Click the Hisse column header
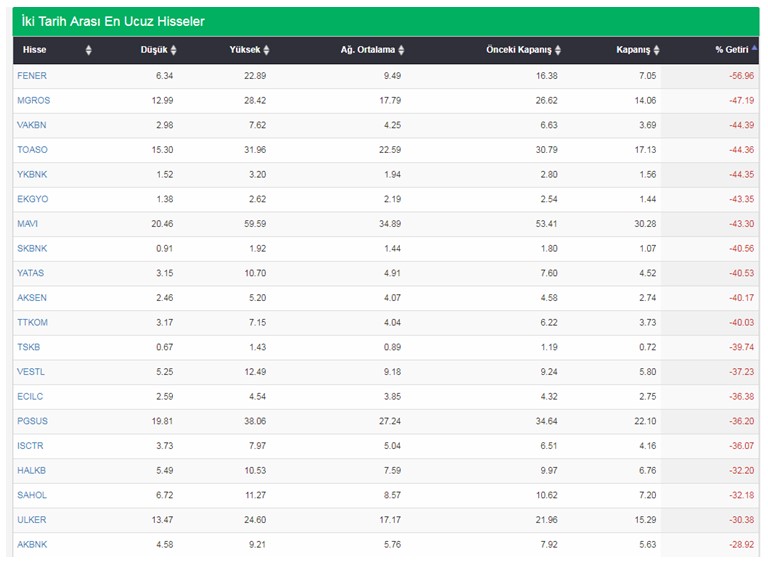 pos(34,50)
